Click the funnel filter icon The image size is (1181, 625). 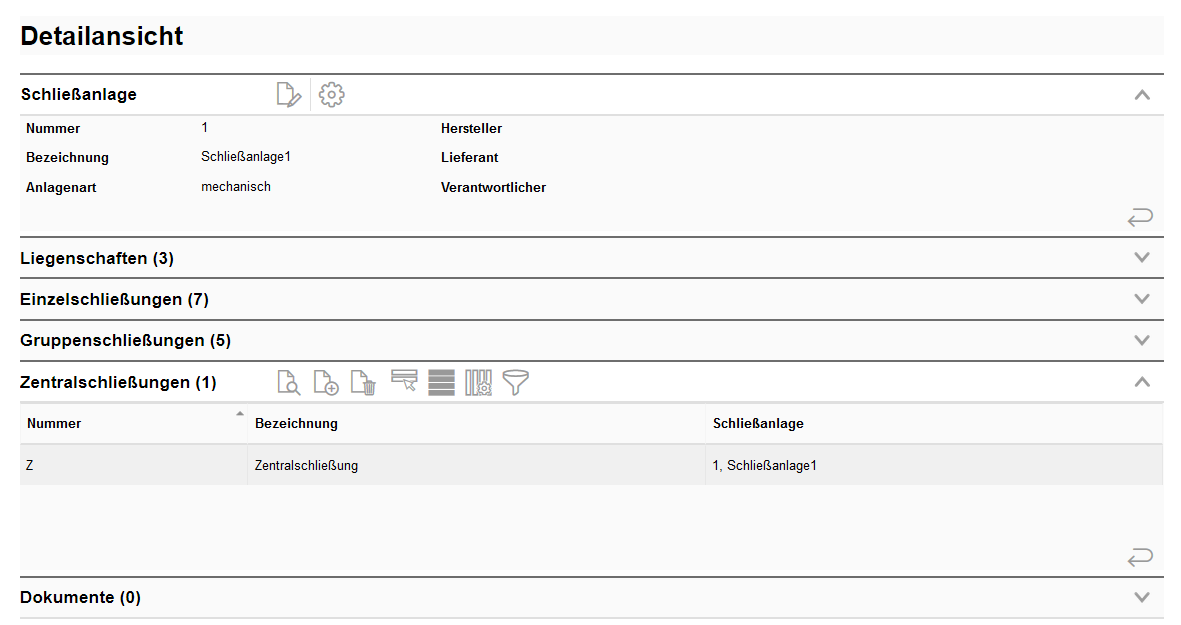coord(516,382)
